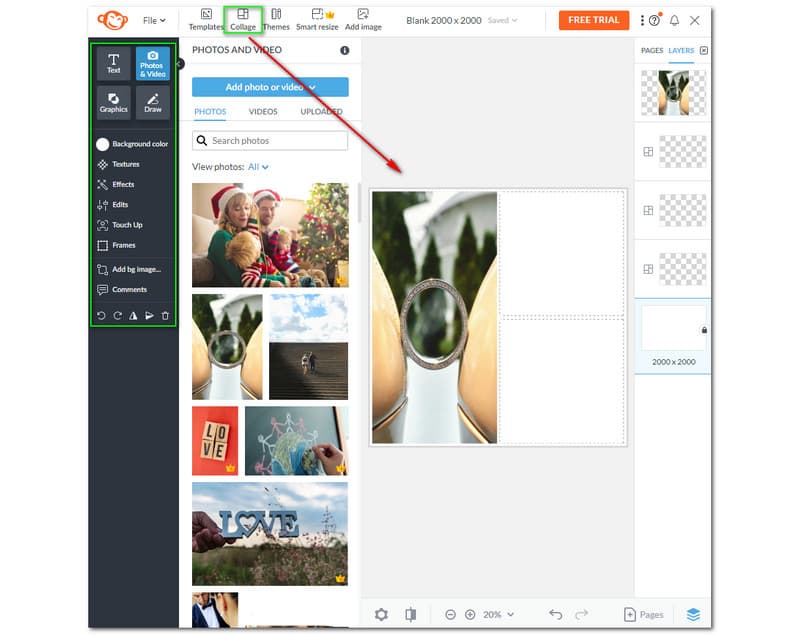Image resolution: width=800 pixels, height=635 pixels.
Task: Select the chalk globe drawing photo thumbnail
Action: [296, 441]
